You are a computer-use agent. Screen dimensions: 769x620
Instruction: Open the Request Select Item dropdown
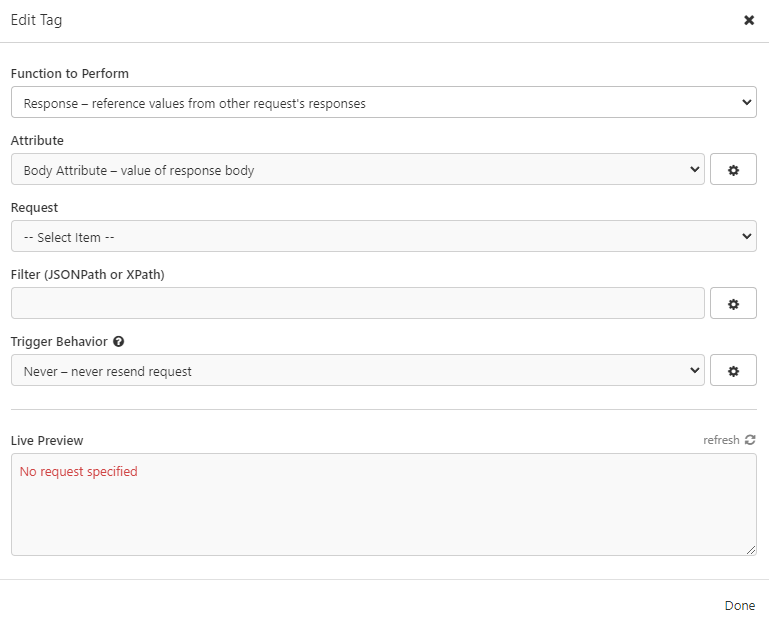[384, 236]
